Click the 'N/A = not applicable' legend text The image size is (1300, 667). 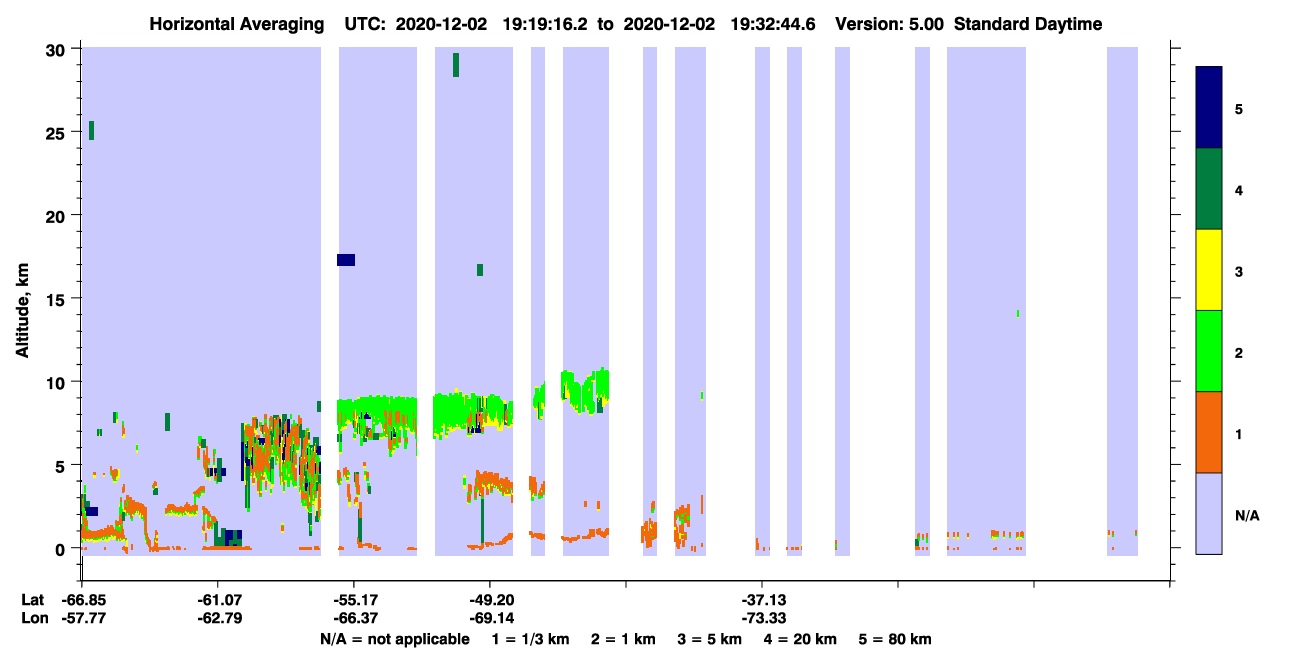point(394,639)
